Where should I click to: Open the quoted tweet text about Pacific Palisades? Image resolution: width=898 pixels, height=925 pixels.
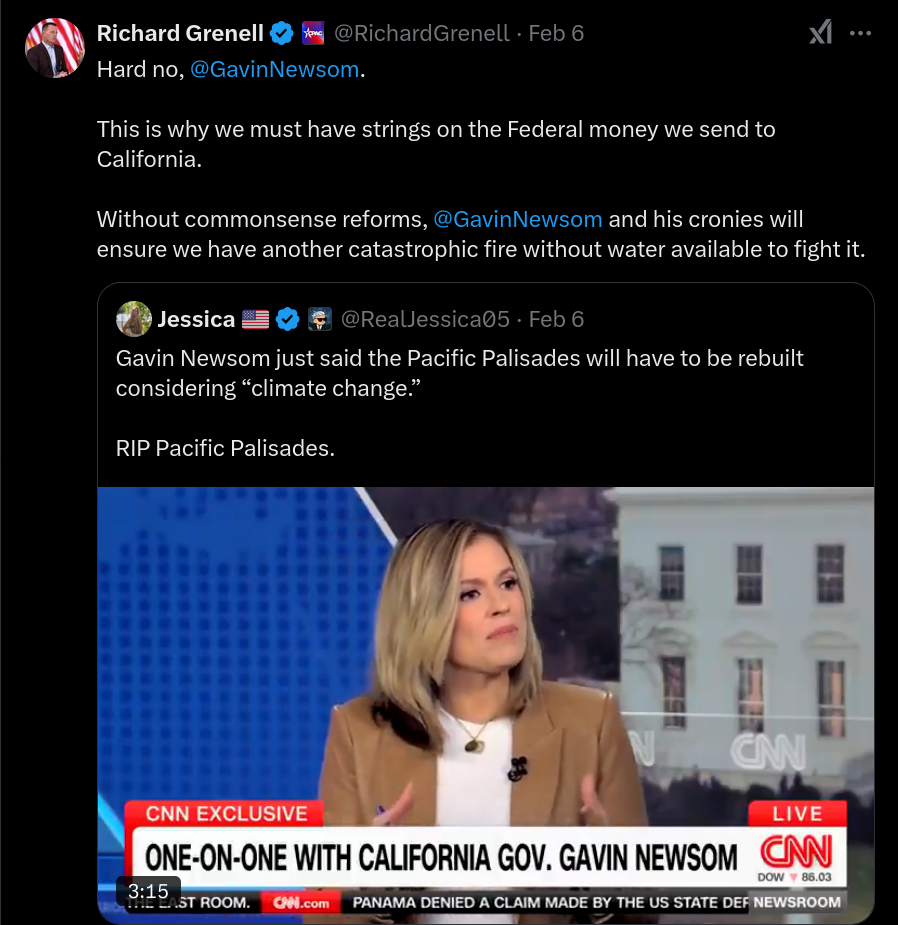[x=460, y=403]
